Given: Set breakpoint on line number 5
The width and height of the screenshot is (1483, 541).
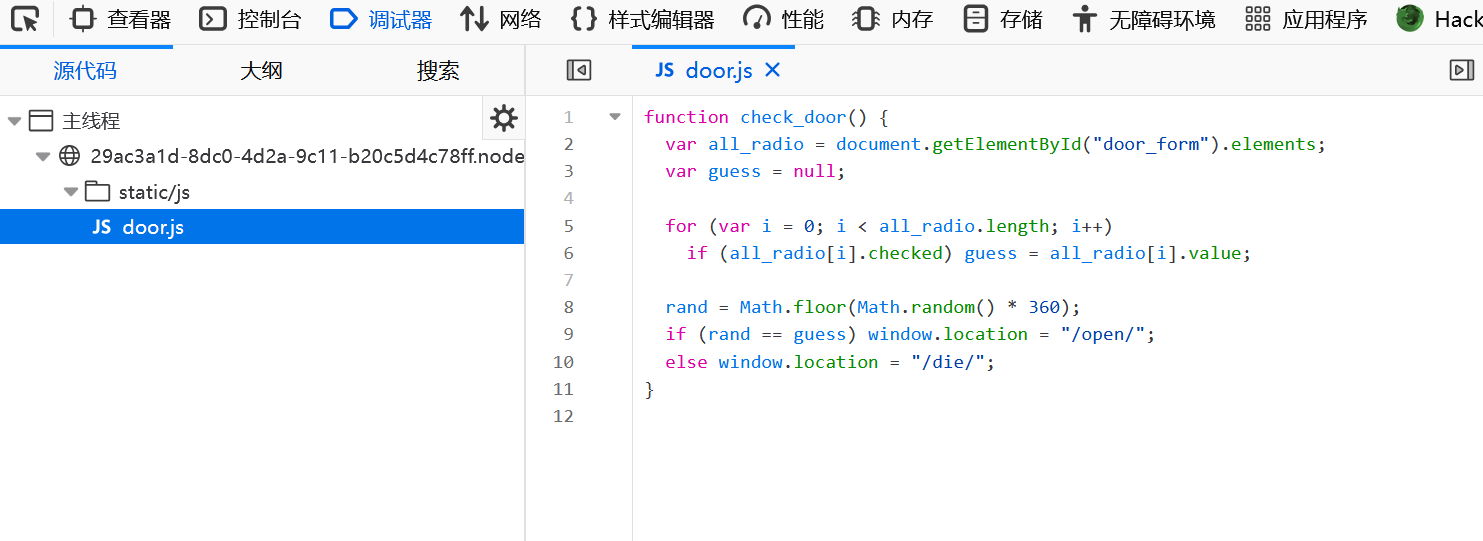Looking at the screenshot, I should (x=568, y=226).
